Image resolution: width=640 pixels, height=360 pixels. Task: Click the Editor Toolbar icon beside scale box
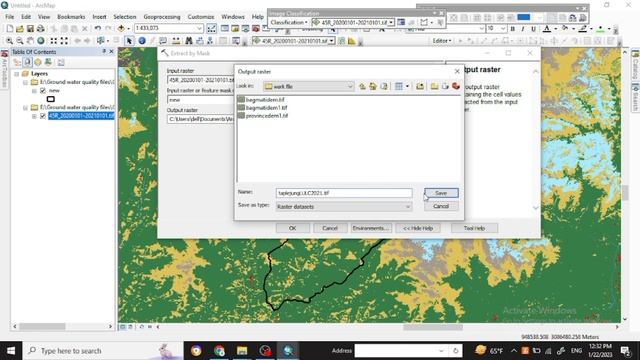211,28
